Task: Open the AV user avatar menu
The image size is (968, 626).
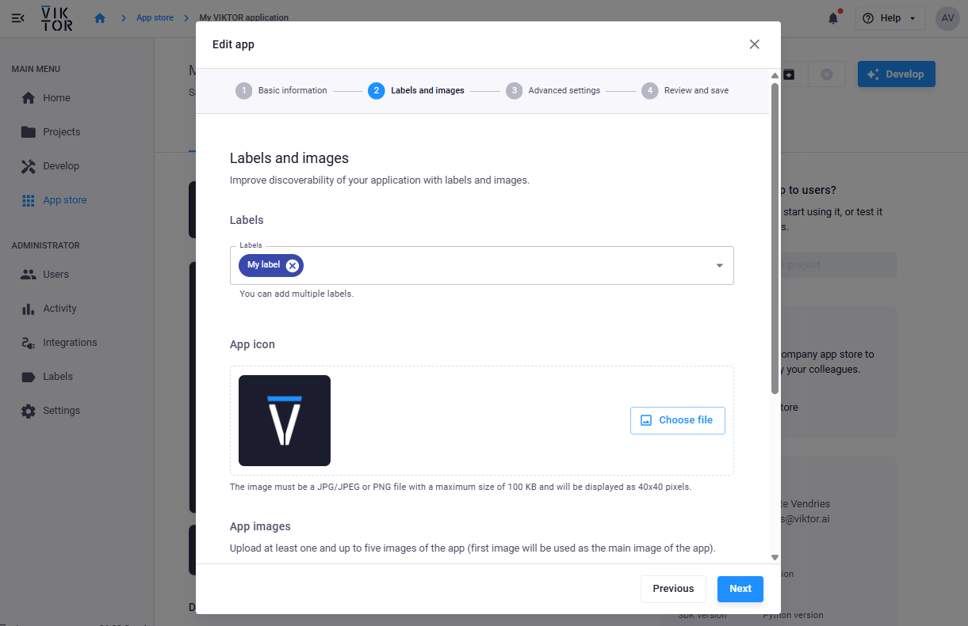Action: 947,18
